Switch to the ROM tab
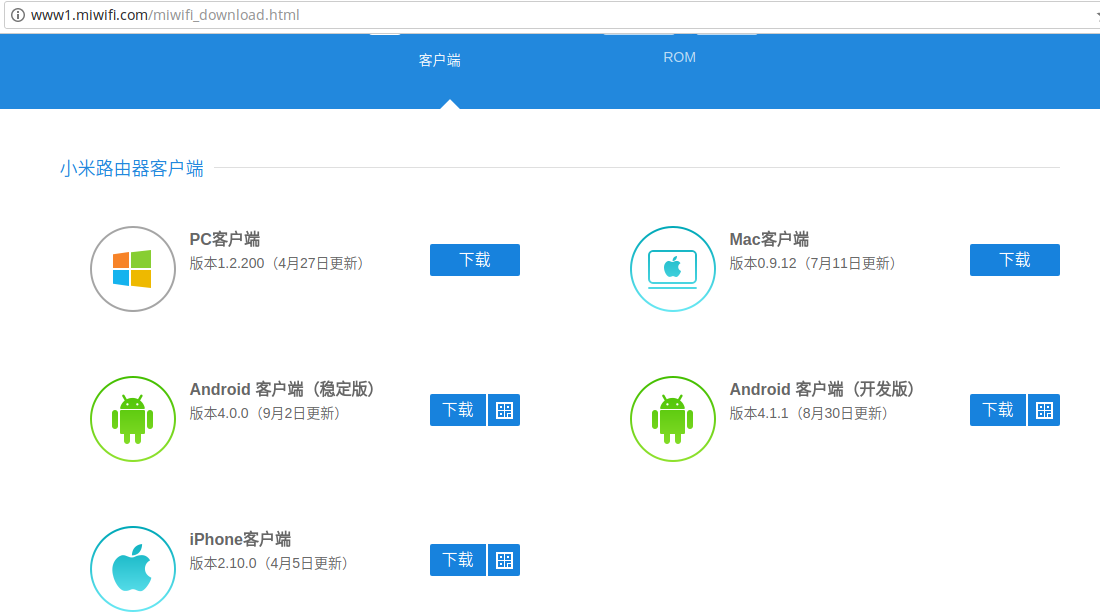 (680, 58)
